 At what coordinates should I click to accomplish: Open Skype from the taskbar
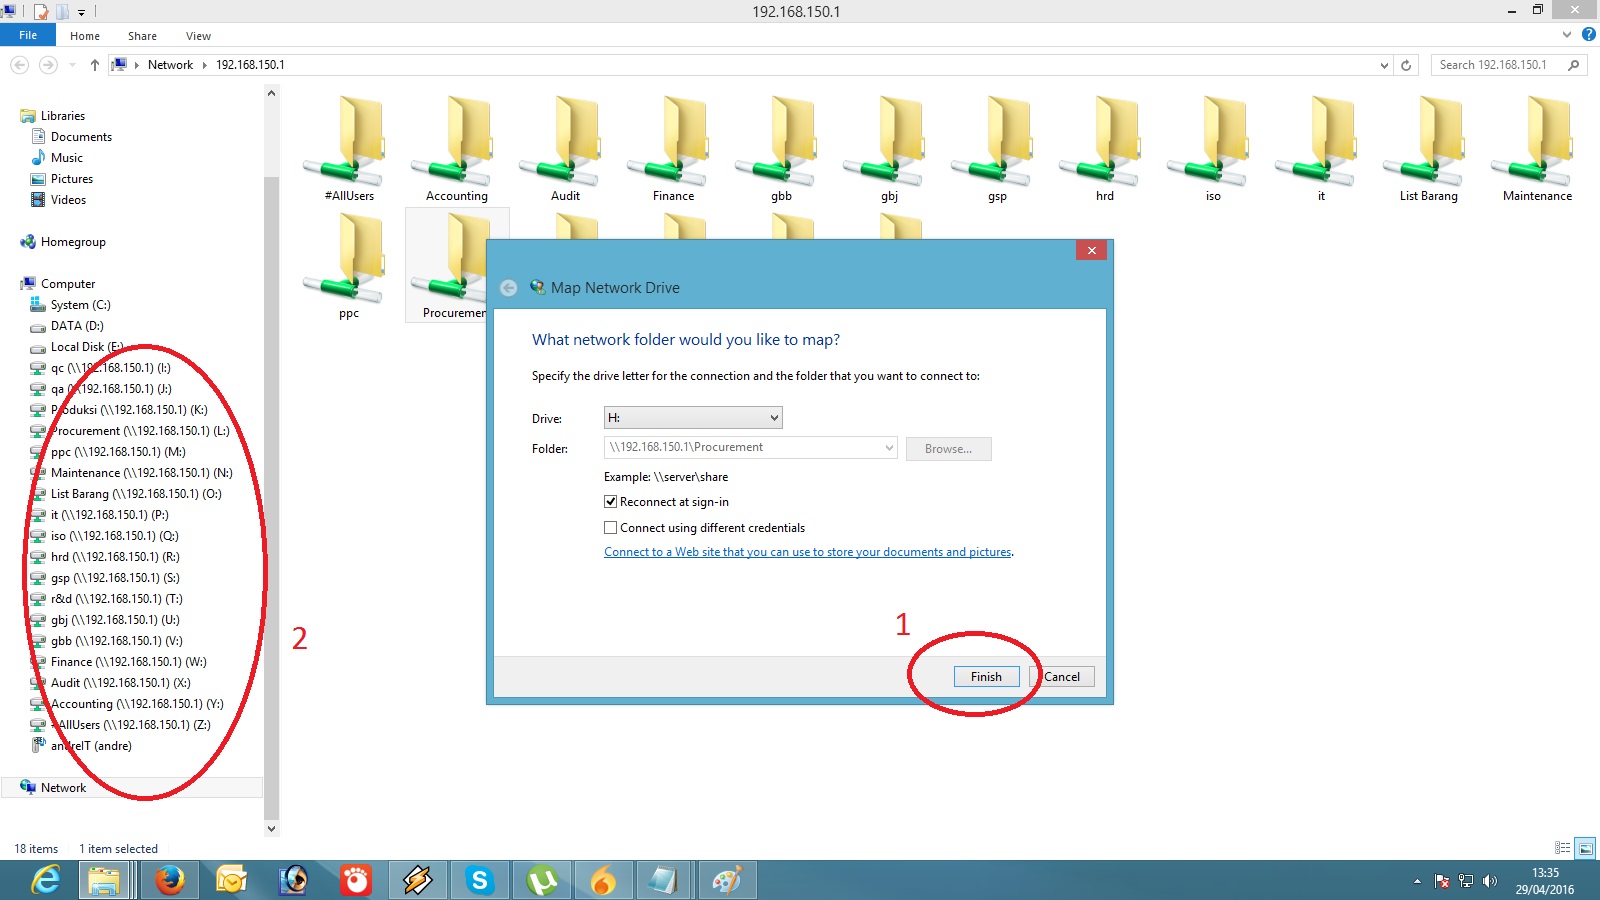(x=479, y=880)
